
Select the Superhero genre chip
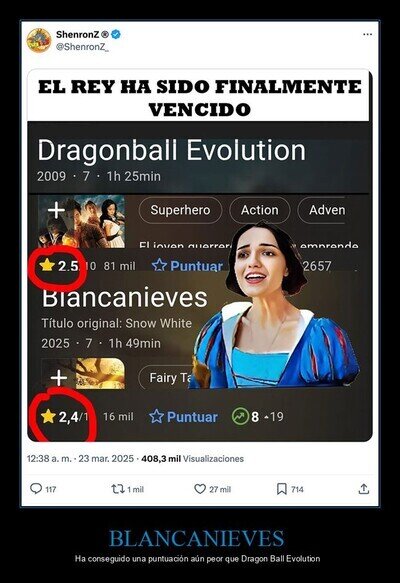coord(180,210)
